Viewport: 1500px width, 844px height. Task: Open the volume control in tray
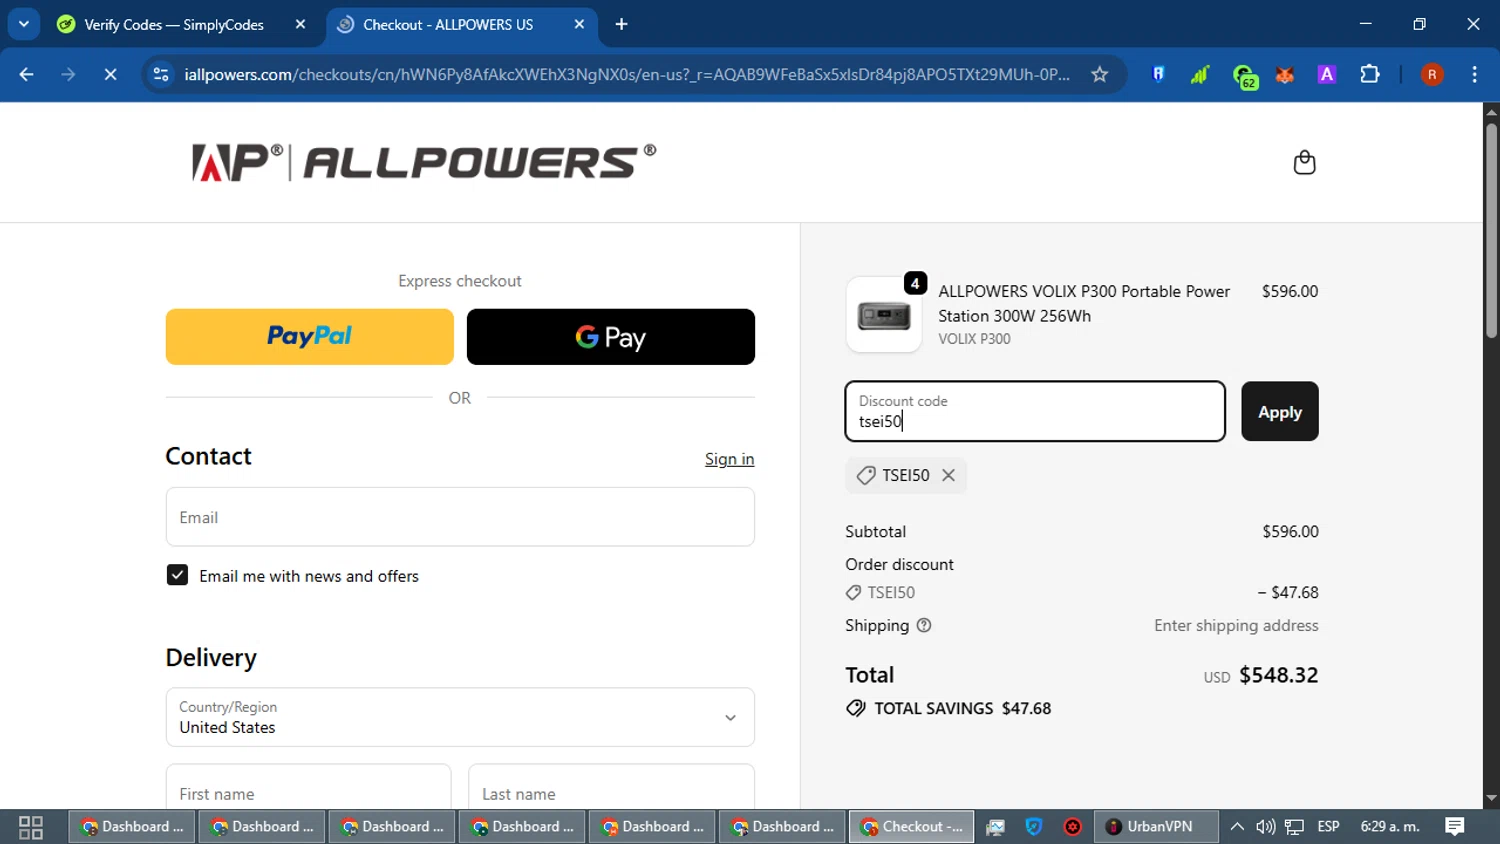pos(1265,827)
